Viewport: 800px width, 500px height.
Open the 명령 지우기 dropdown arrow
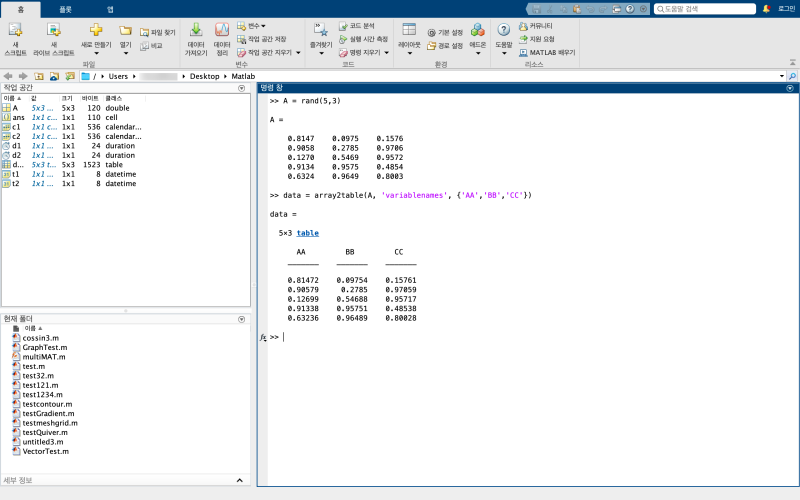click(x=386, y=53)
